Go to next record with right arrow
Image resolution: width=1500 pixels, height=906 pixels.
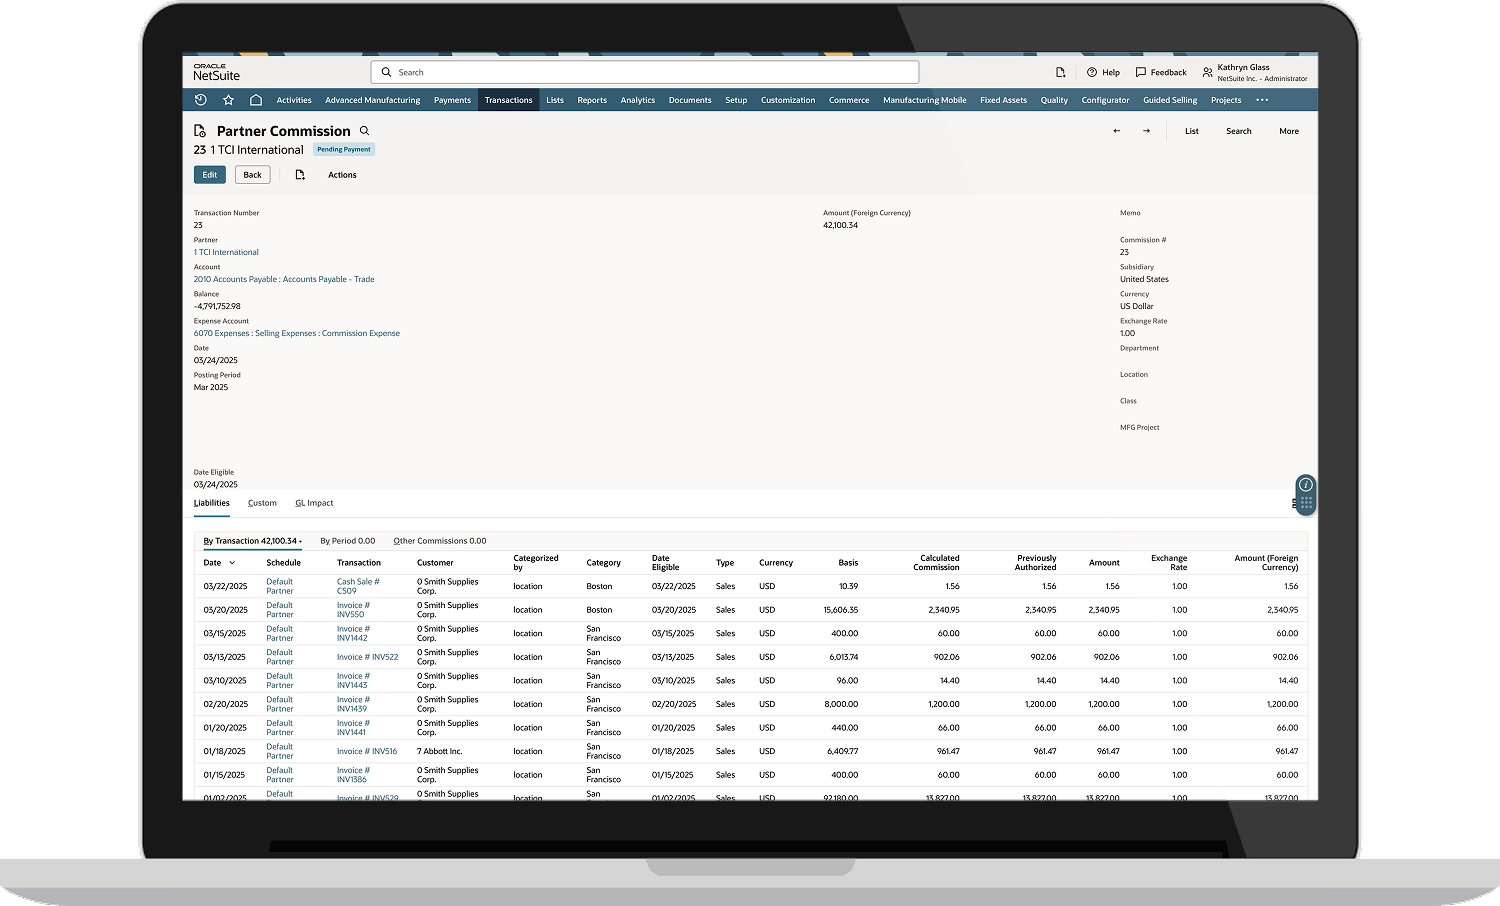1146,131
